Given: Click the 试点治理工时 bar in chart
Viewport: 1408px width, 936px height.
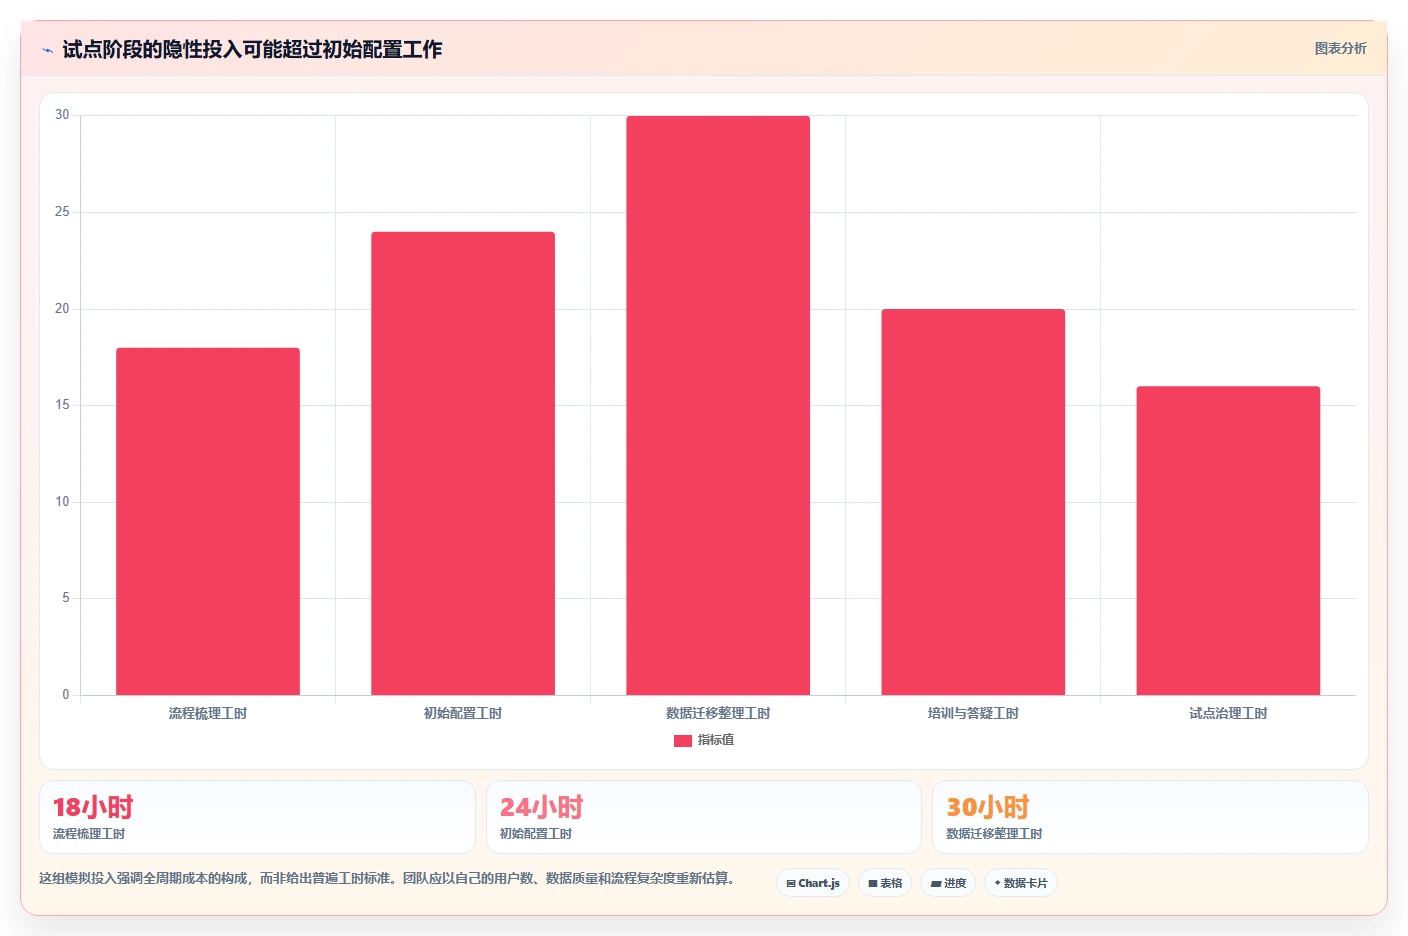Looking at the screenshot, I should pos(1228,540).
